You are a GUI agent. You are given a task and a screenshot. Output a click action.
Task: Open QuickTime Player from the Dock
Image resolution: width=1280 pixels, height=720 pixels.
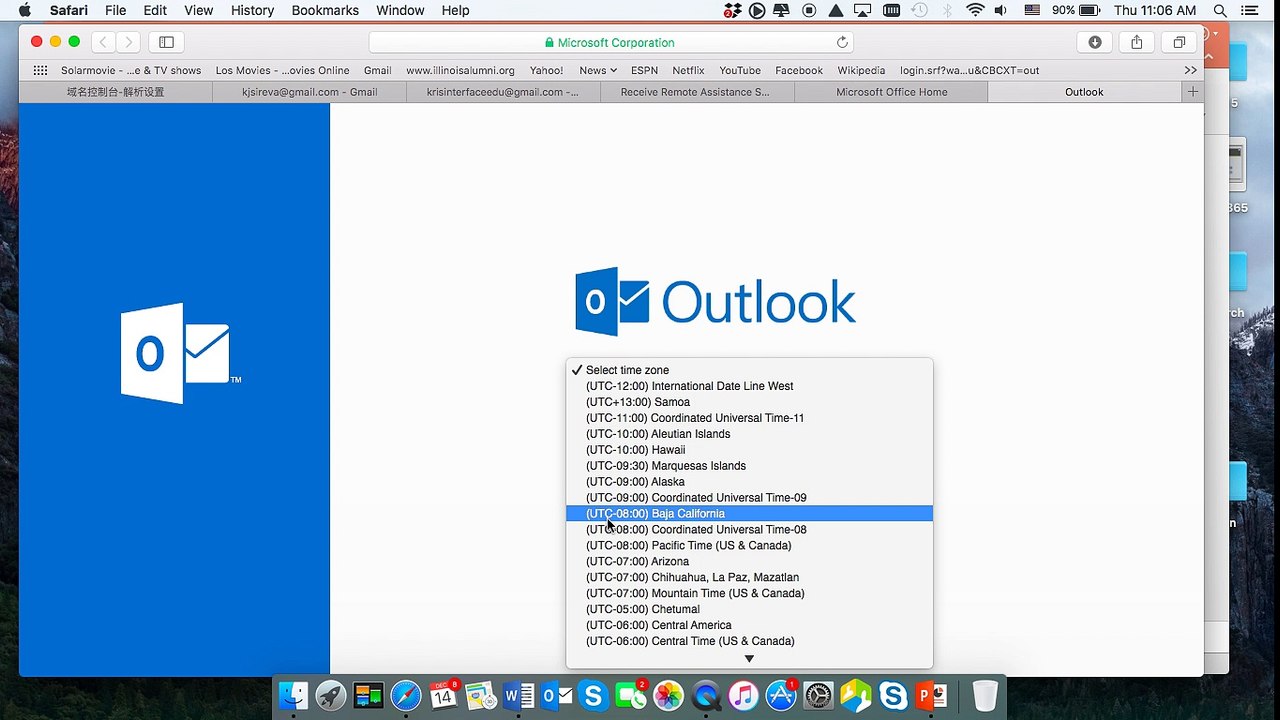point(706,695)
